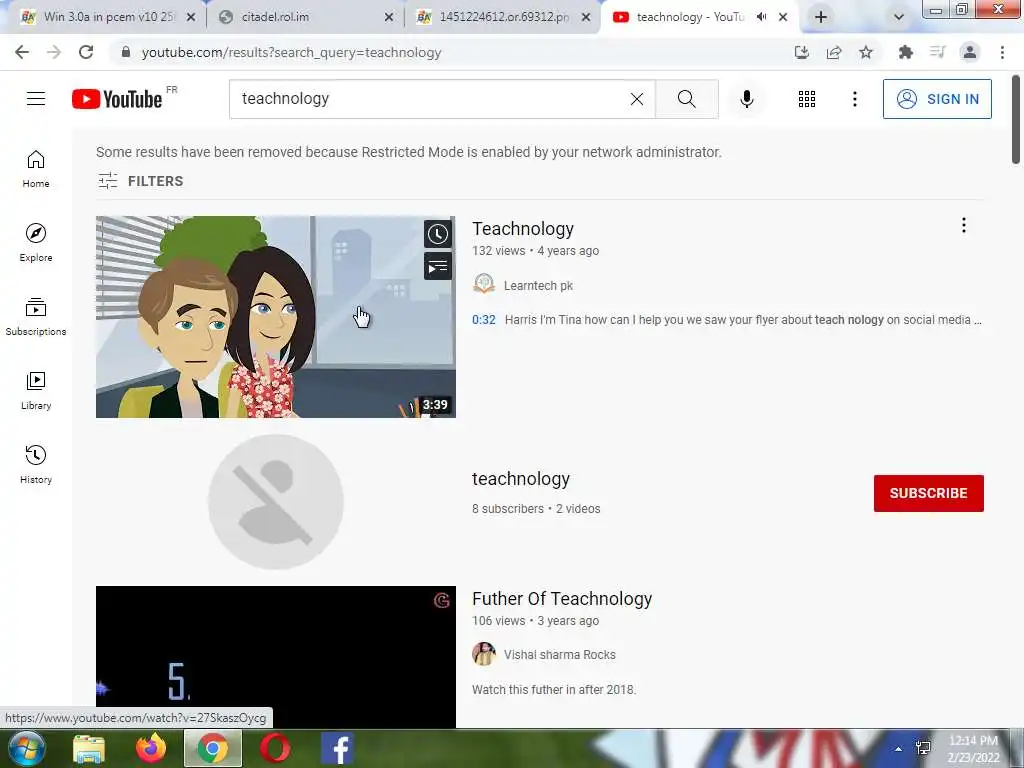Open History in the sidebar
The image size is (1024, 768).
36,464
